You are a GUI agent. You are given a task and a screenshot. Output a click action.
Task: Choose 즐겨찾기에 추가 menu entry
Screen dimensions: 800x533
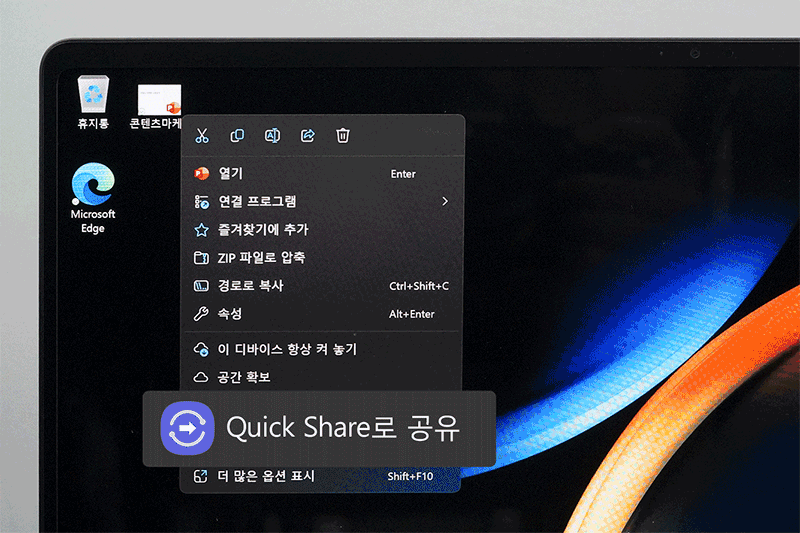point(322,230)
